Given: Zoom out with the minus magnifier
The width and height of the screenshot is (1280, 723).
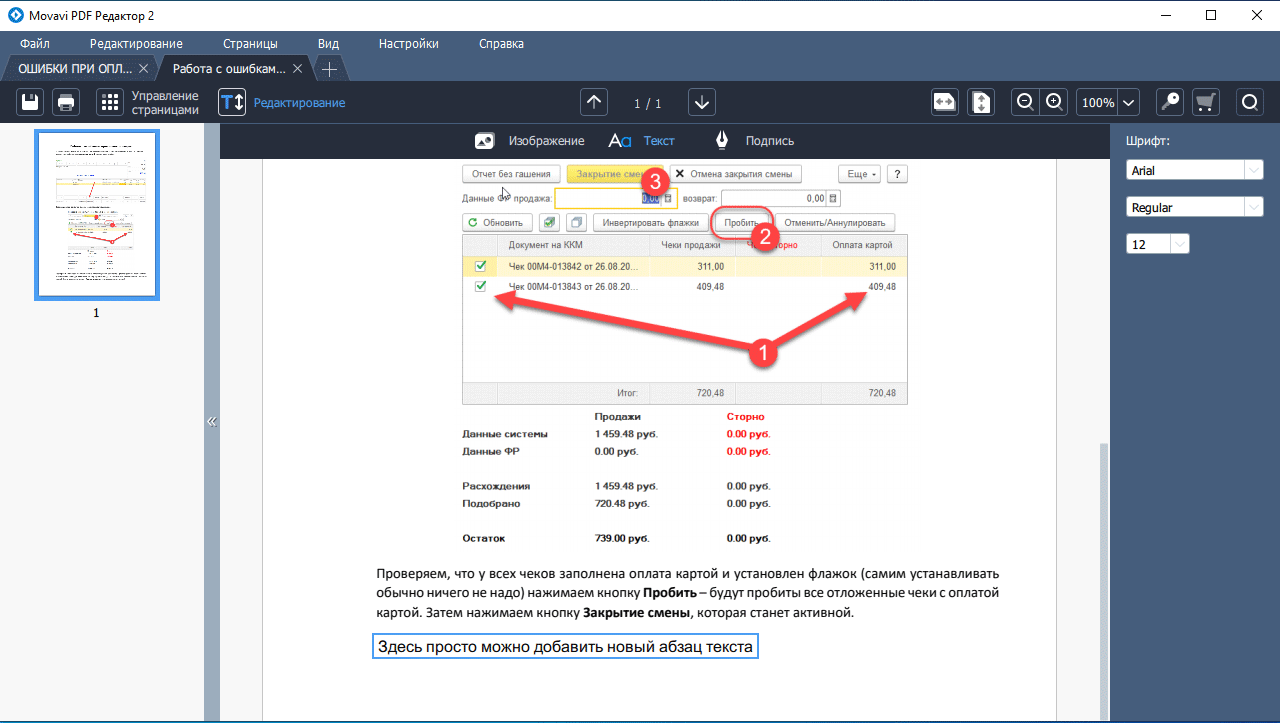Looking at the screenshot, I should (x=1025, y=102).
